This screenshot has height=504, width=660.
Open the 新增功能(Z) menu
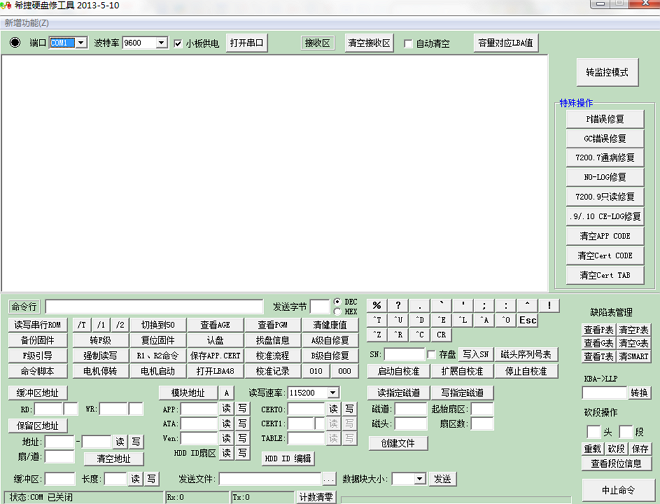(27, 23)
